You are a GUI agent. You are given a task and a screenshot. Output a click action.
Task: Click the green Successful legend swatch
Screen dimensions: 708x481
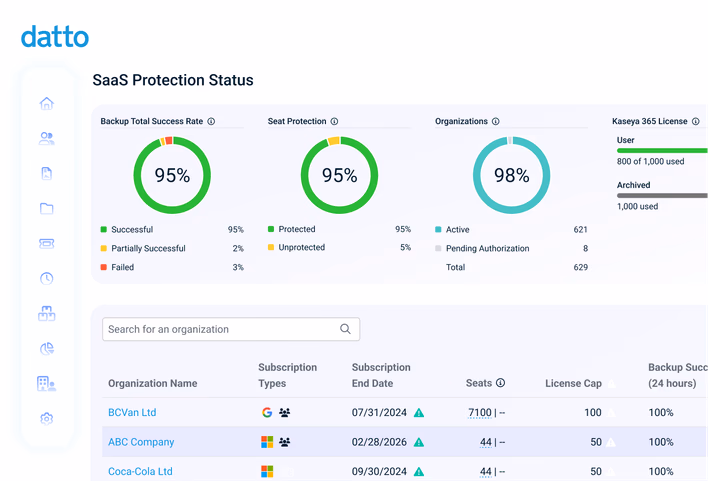[x=103, y=229]
